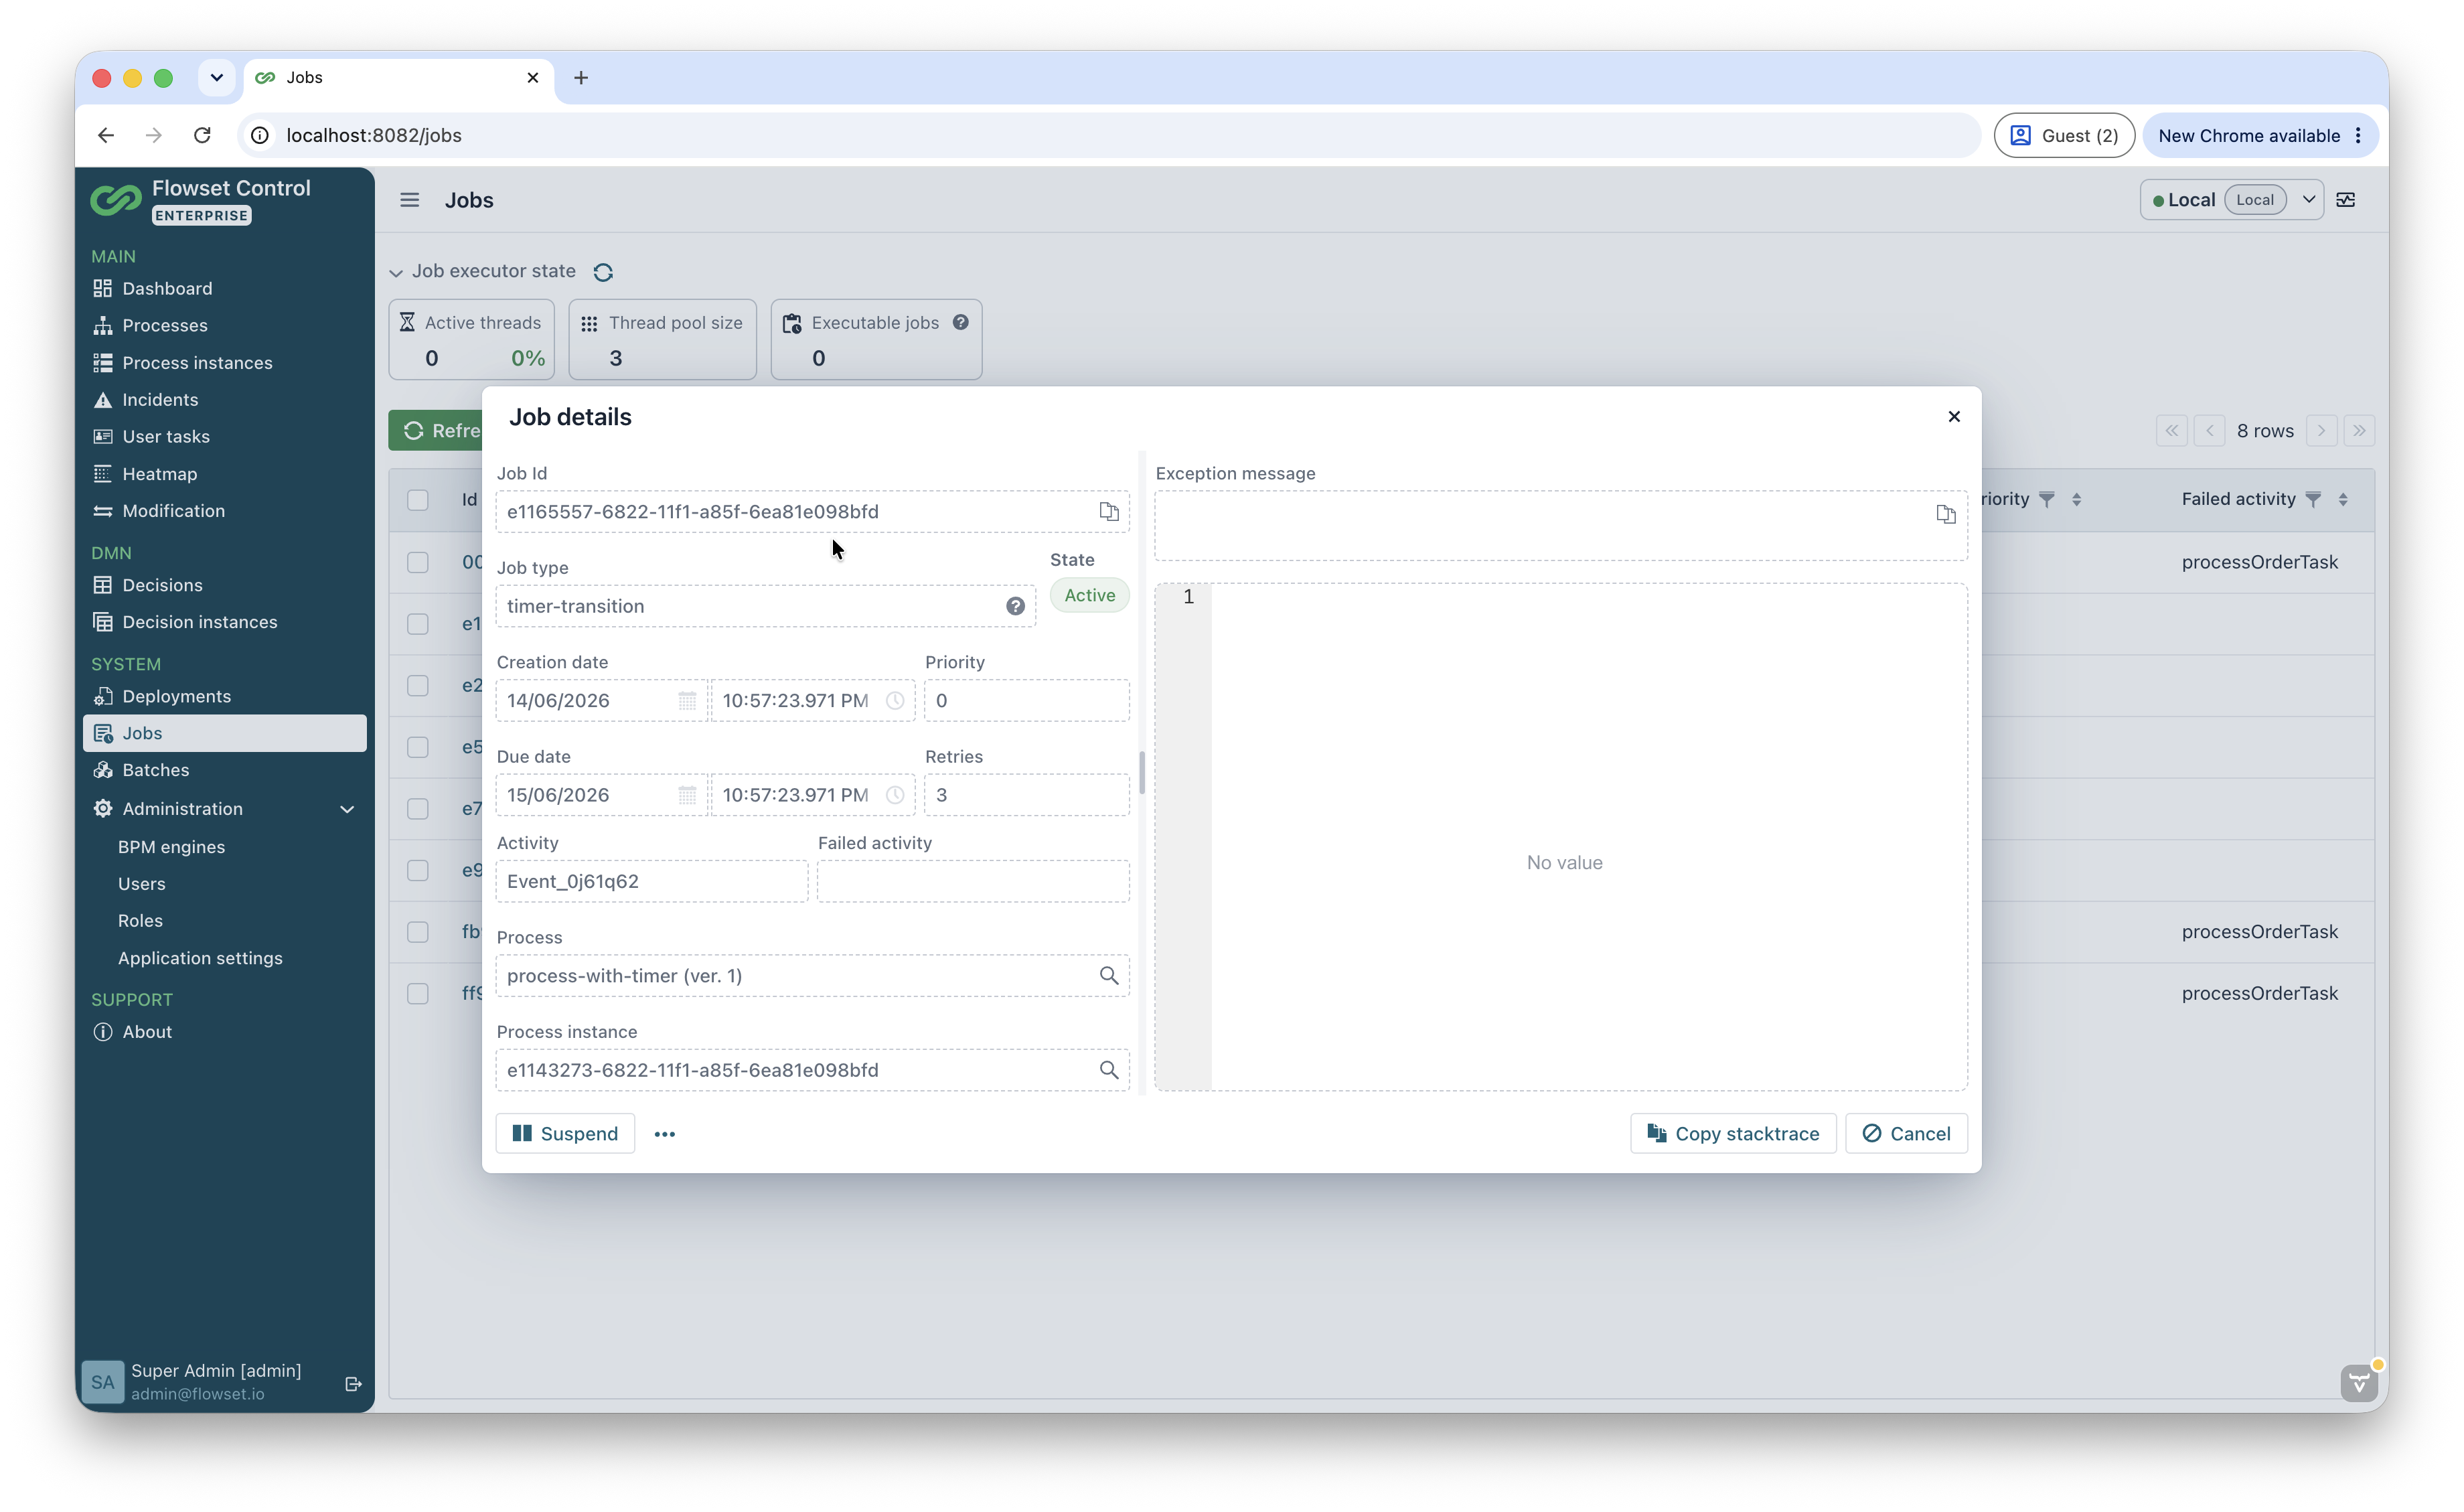Go to the last page of jobs
The image size is (2464, 1512).
(2359, 431)
